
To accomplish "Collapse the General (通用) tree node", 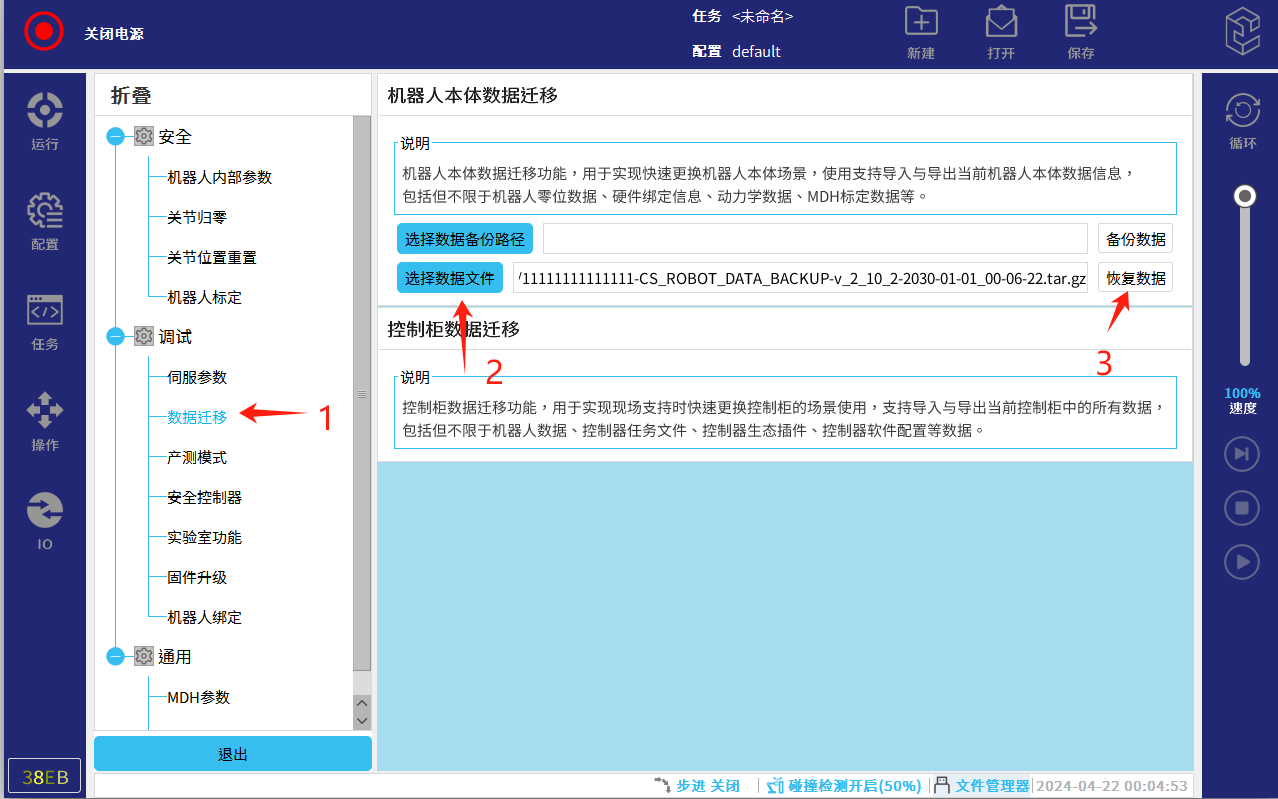I will (116, 657).
